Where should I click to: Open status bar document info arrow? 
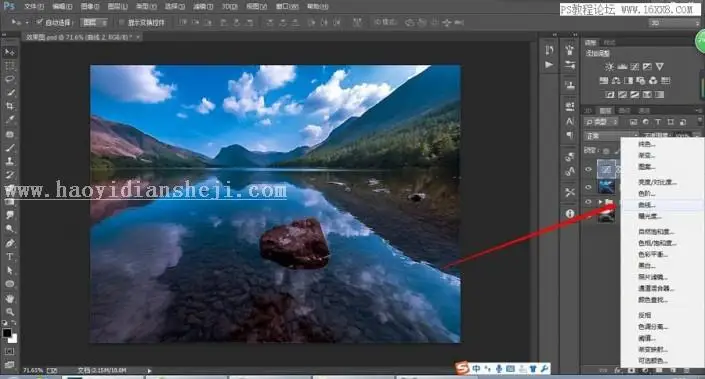click(149, 370)
